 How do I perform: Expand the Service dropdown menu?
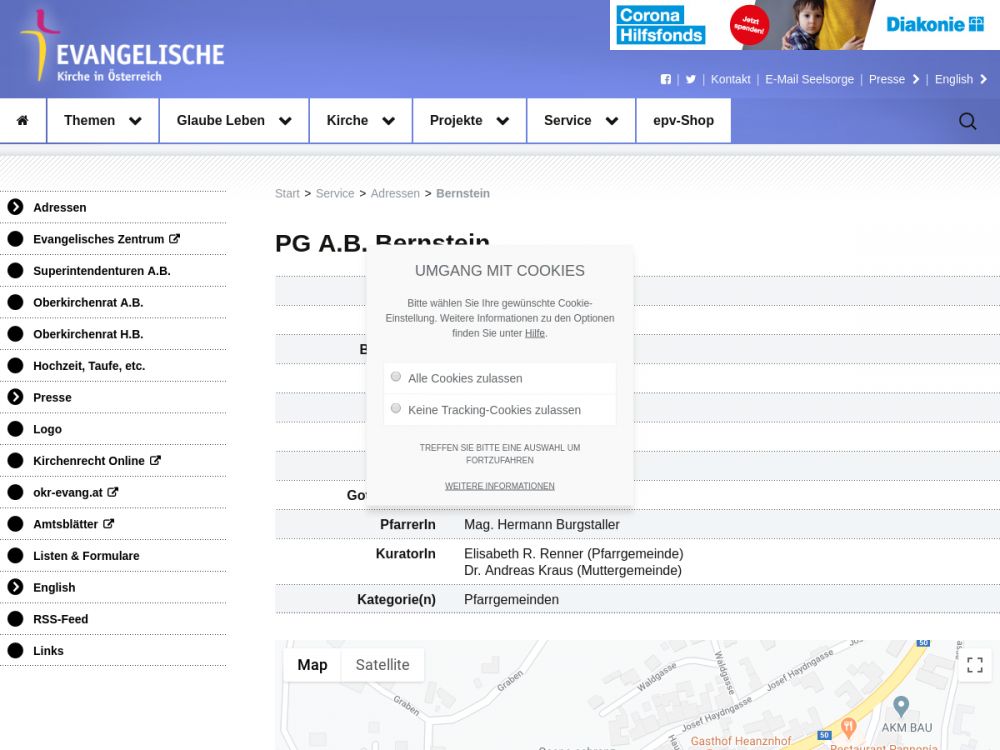click(x=580, y=120)
